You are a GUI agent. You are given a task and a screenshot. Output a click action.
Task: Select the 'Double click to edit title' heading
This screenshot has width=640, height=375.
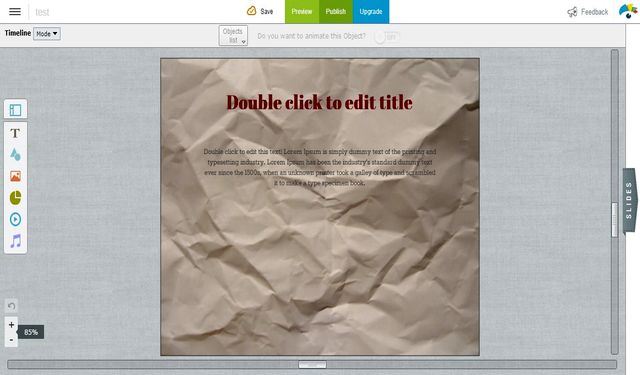[320, 102]
